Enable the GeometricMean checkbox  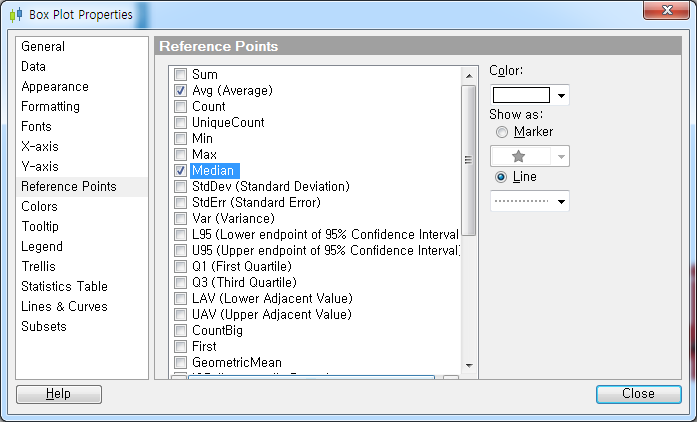click(180, 362)
